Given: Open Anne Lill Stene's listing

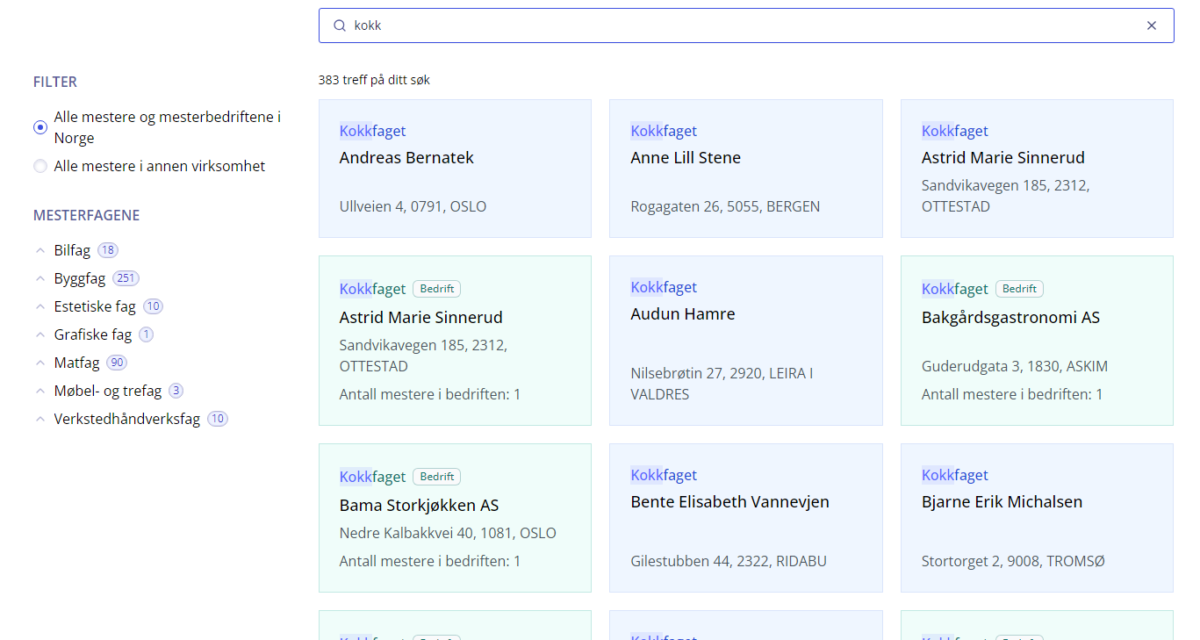Looking at the screenshot, I should coord(745,168).
